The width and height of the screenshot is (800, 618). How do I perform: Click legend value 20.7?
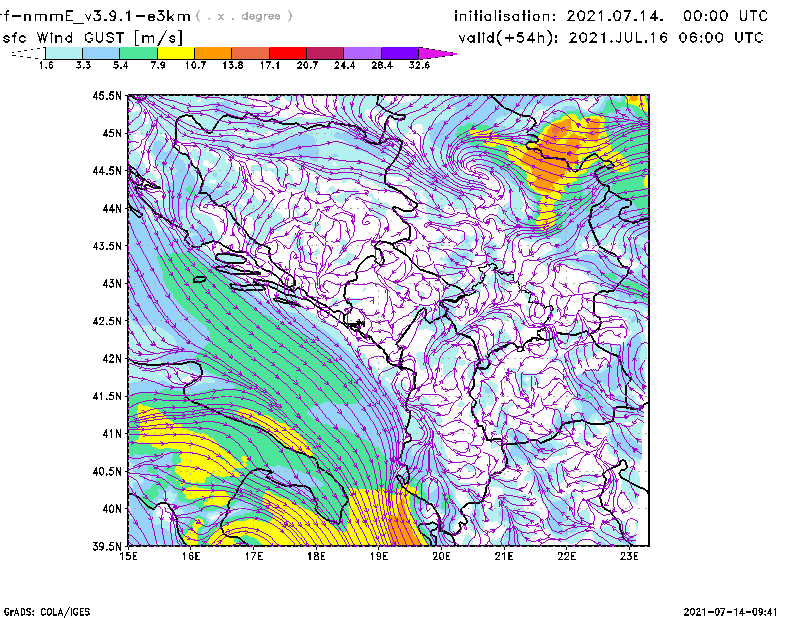click(307, 65)
